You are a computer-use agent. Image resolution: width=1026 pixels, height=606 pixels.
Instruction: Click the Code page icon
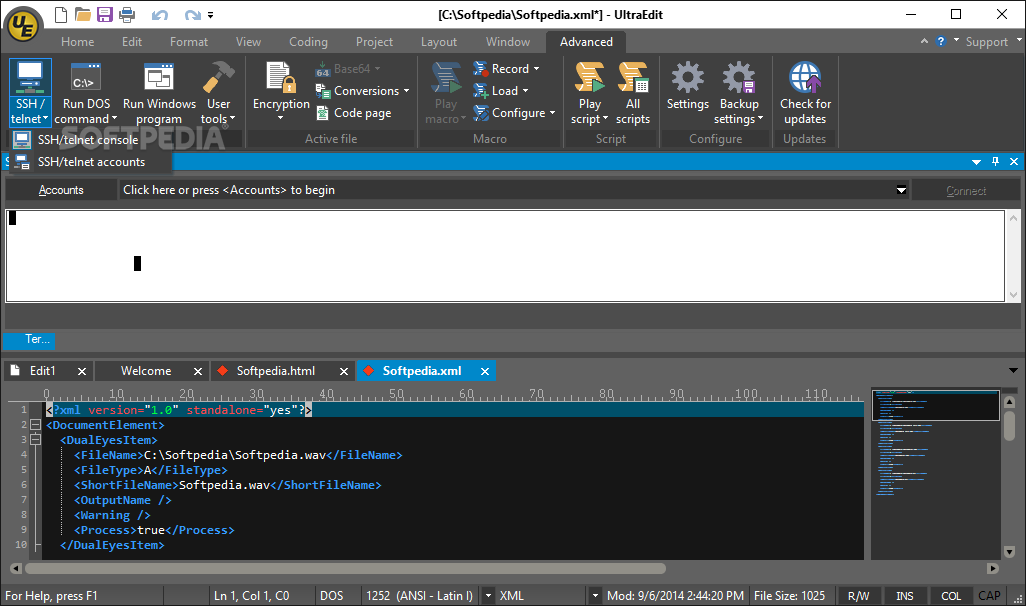point(323,113)
